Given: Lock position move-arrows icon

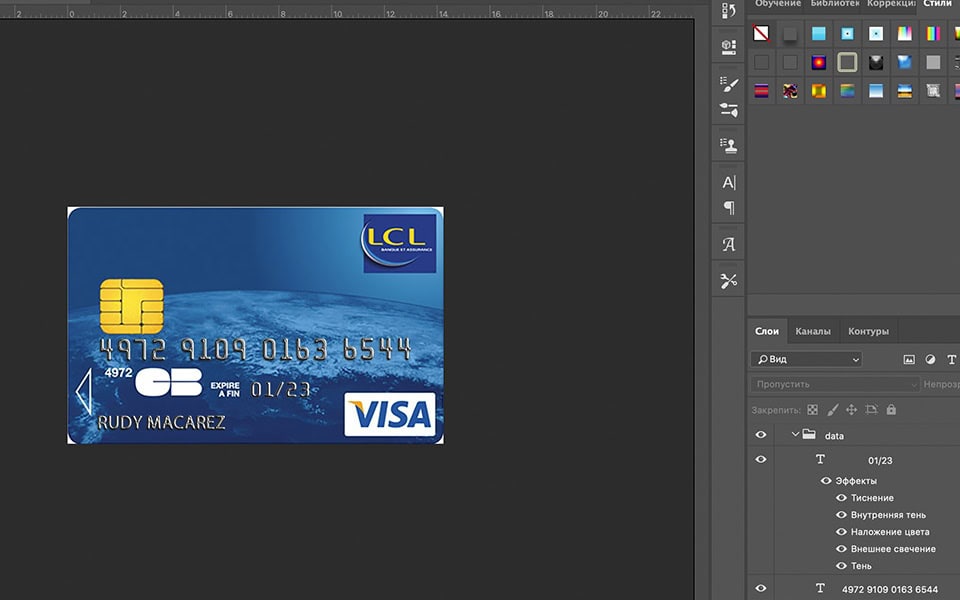Looking at the screenshot, I should coord(852,410).
